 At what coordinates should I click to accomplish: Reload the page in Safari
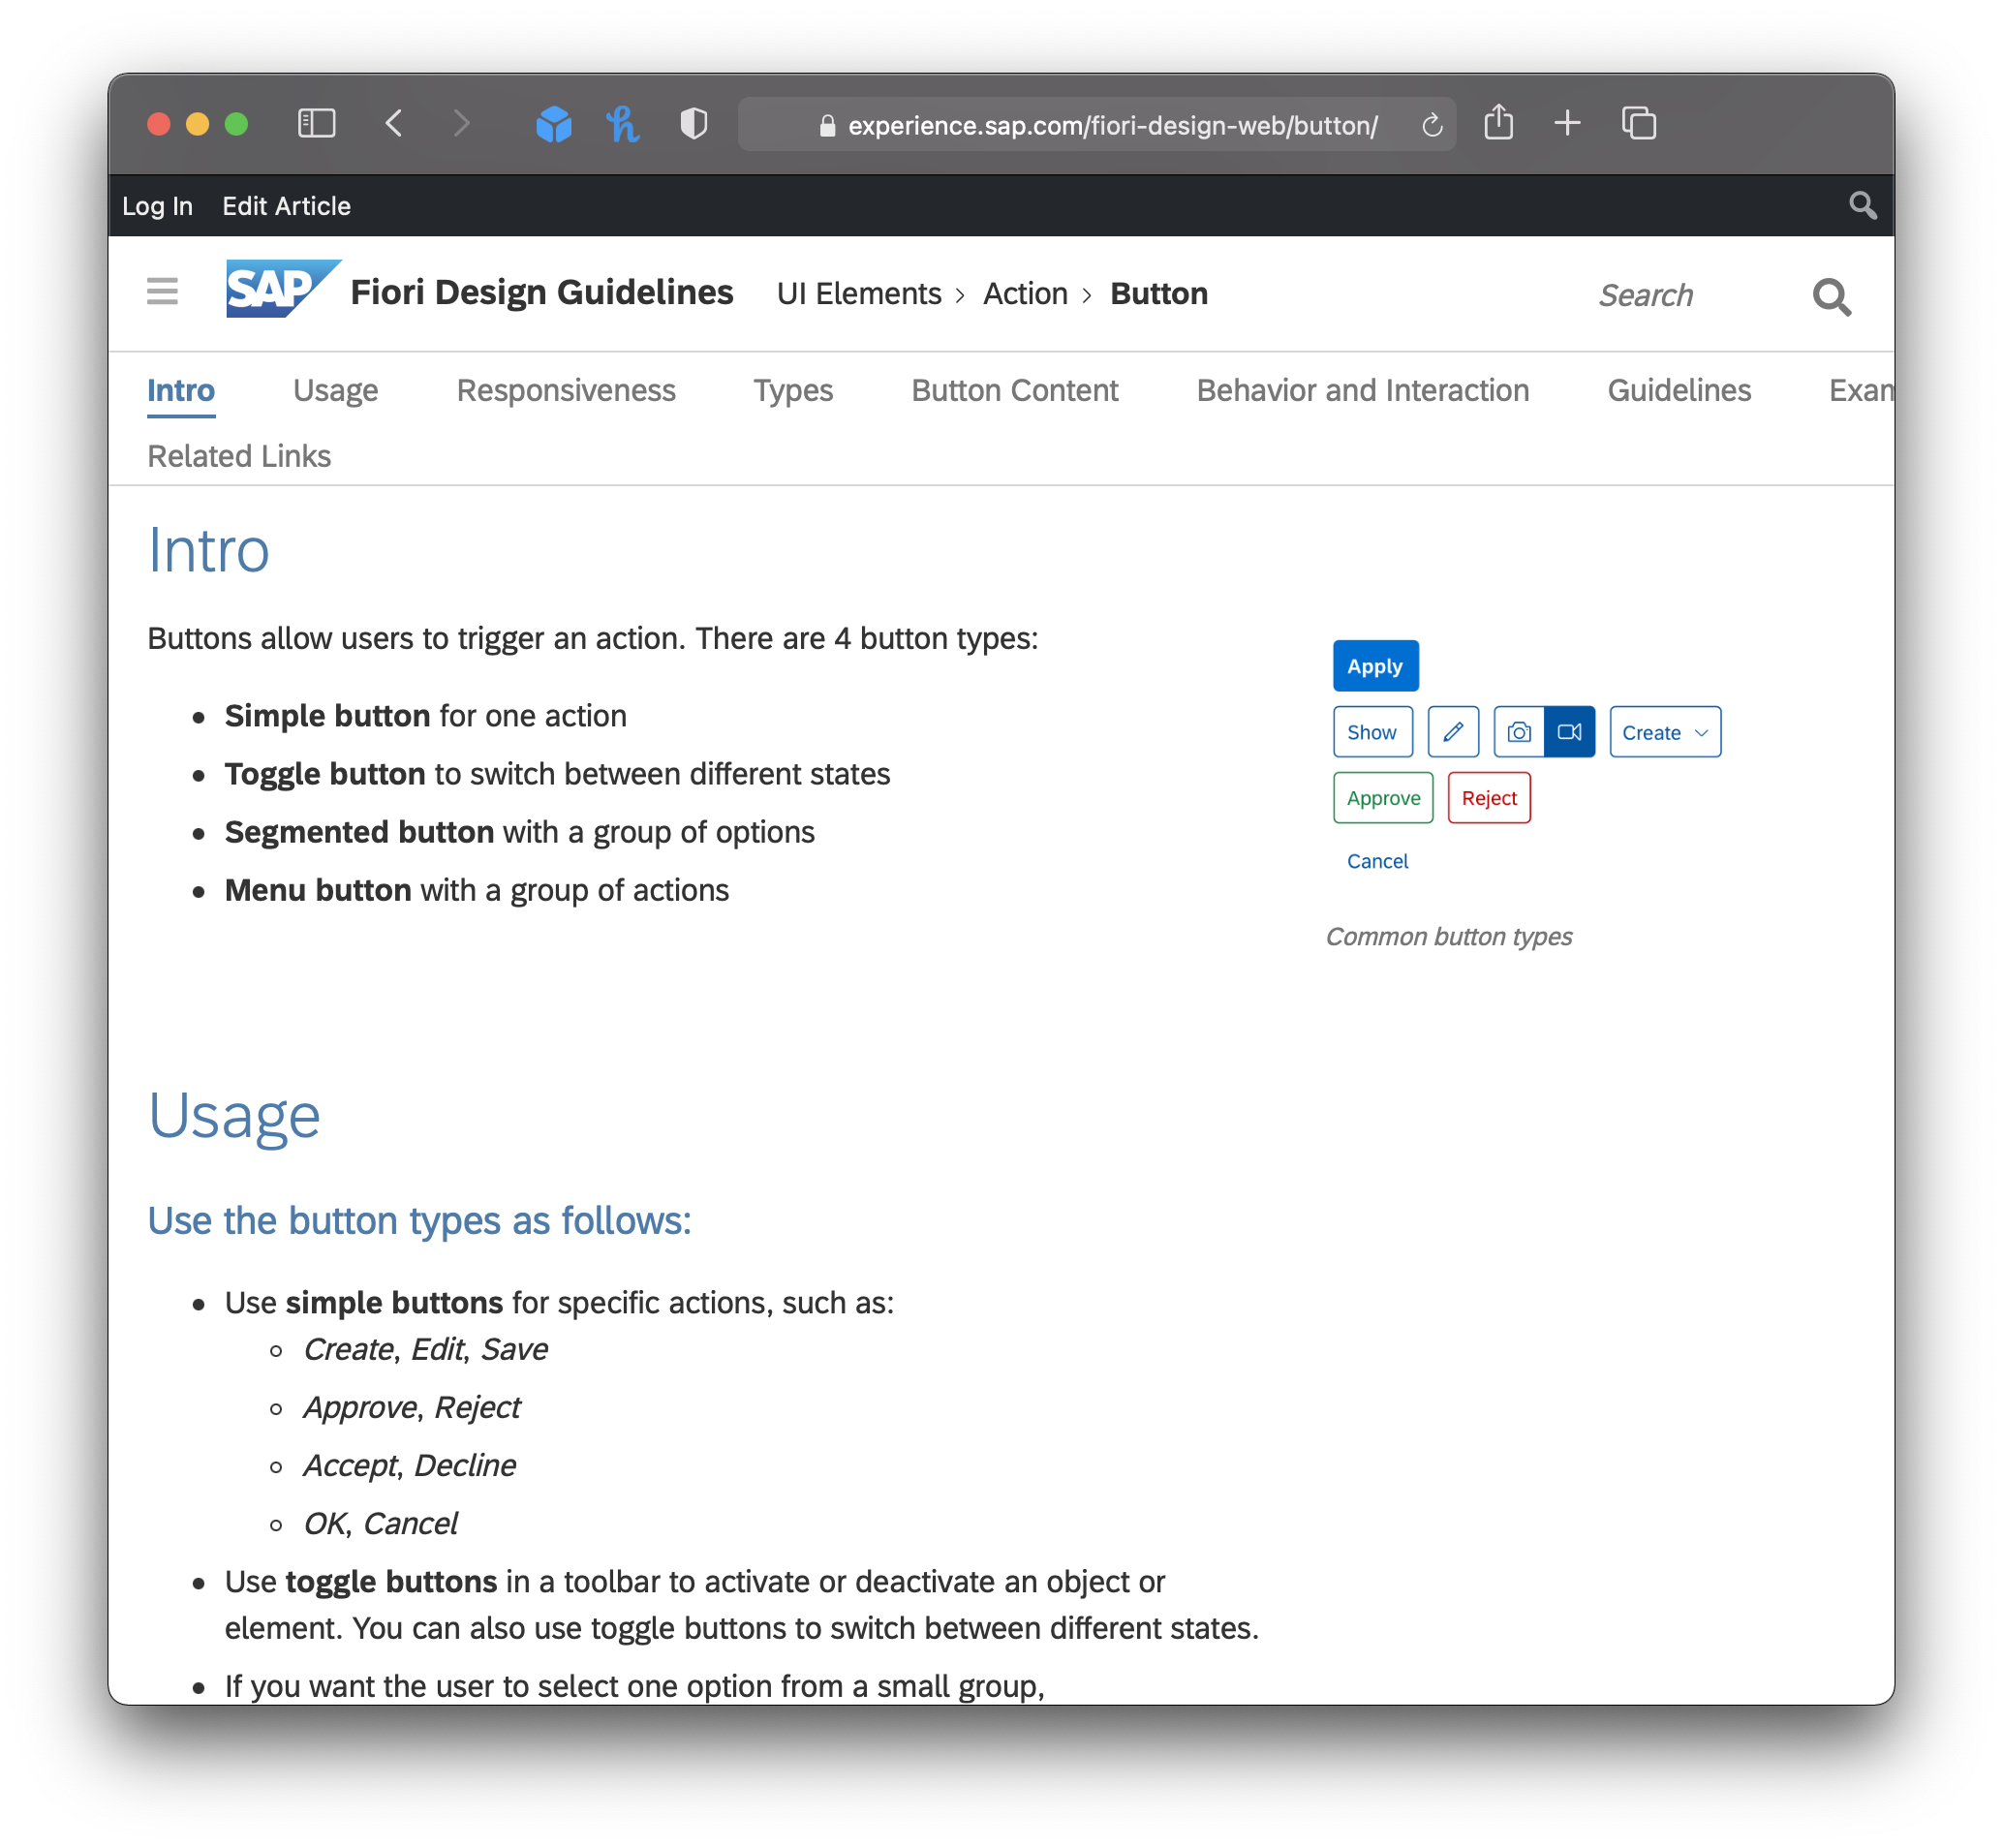click(x=1432, y=124)
